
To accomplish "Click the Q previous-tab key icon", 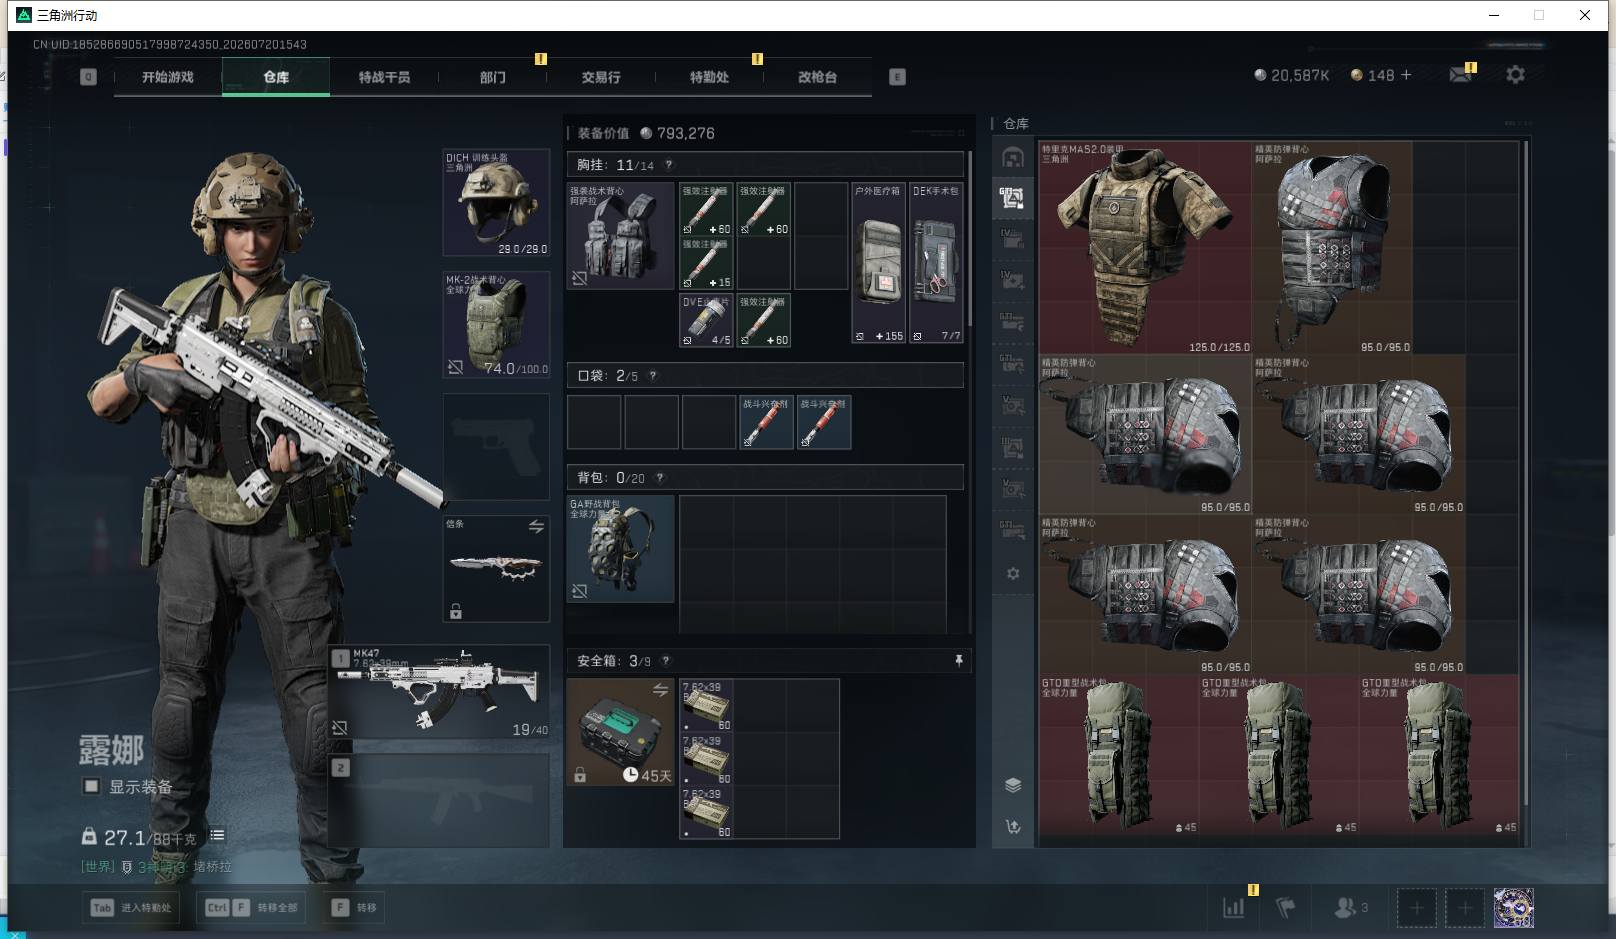I will (88, 77).
